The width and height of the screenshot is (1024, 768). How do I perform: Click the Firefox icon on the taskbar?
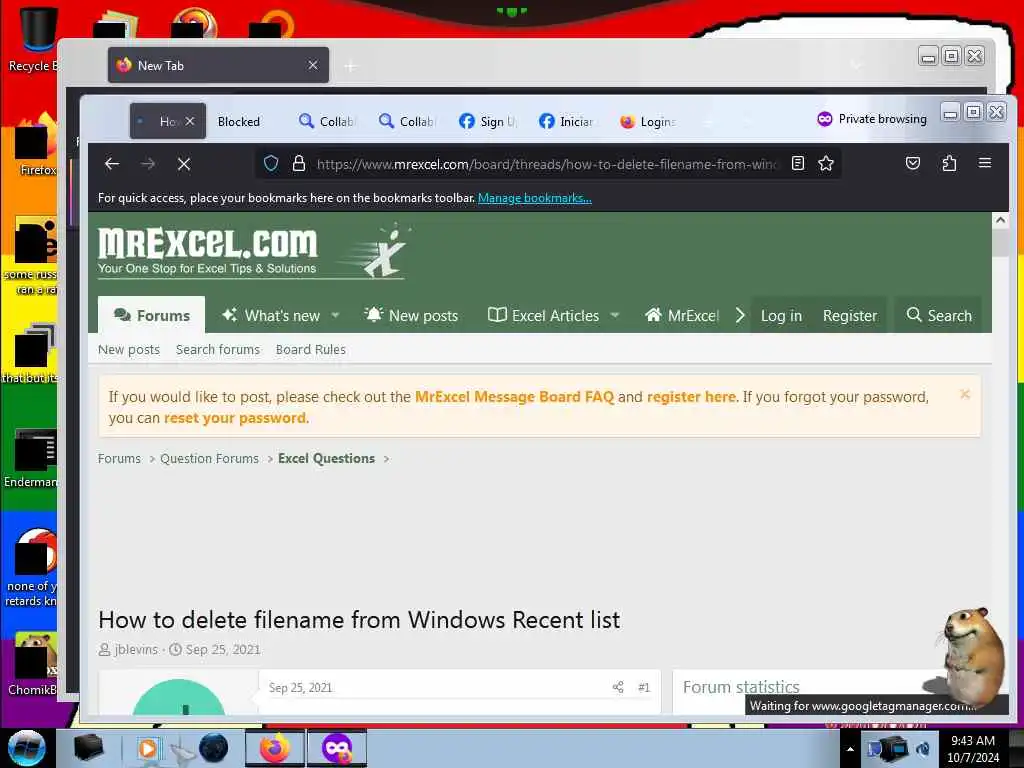click(x=275, y=748)
